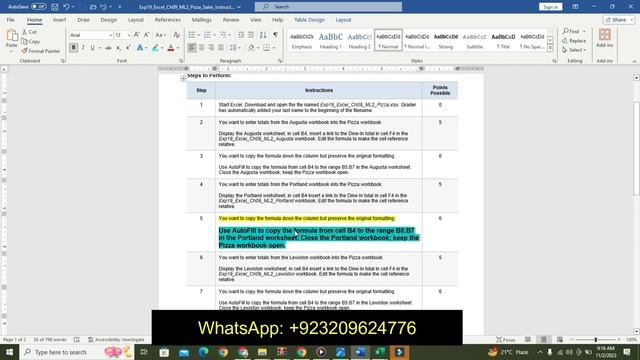Sort the selected text
Viewport: 640px width, 360px height.
(263, 35)
